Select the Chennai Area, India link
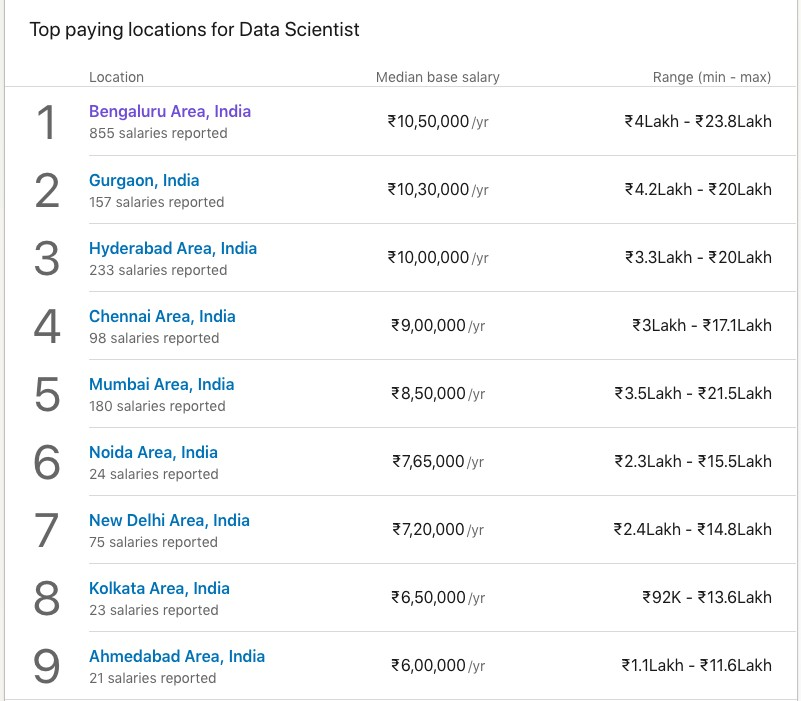This screenshot has height=701, width=801. tap(162, 316)
